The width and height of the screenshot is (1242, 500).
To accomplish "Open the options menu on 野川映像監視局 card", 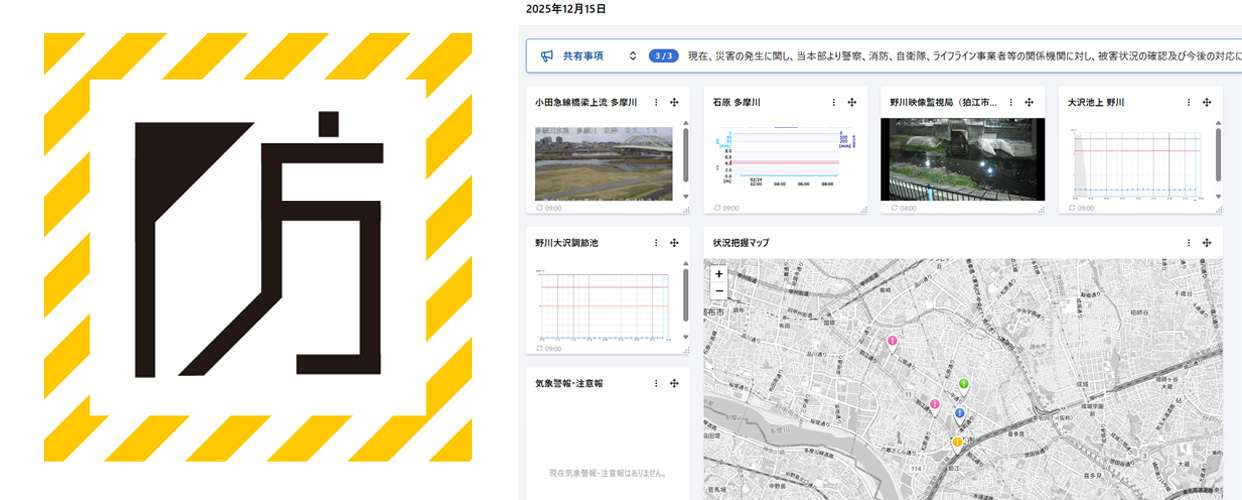I will [1011, 102].
